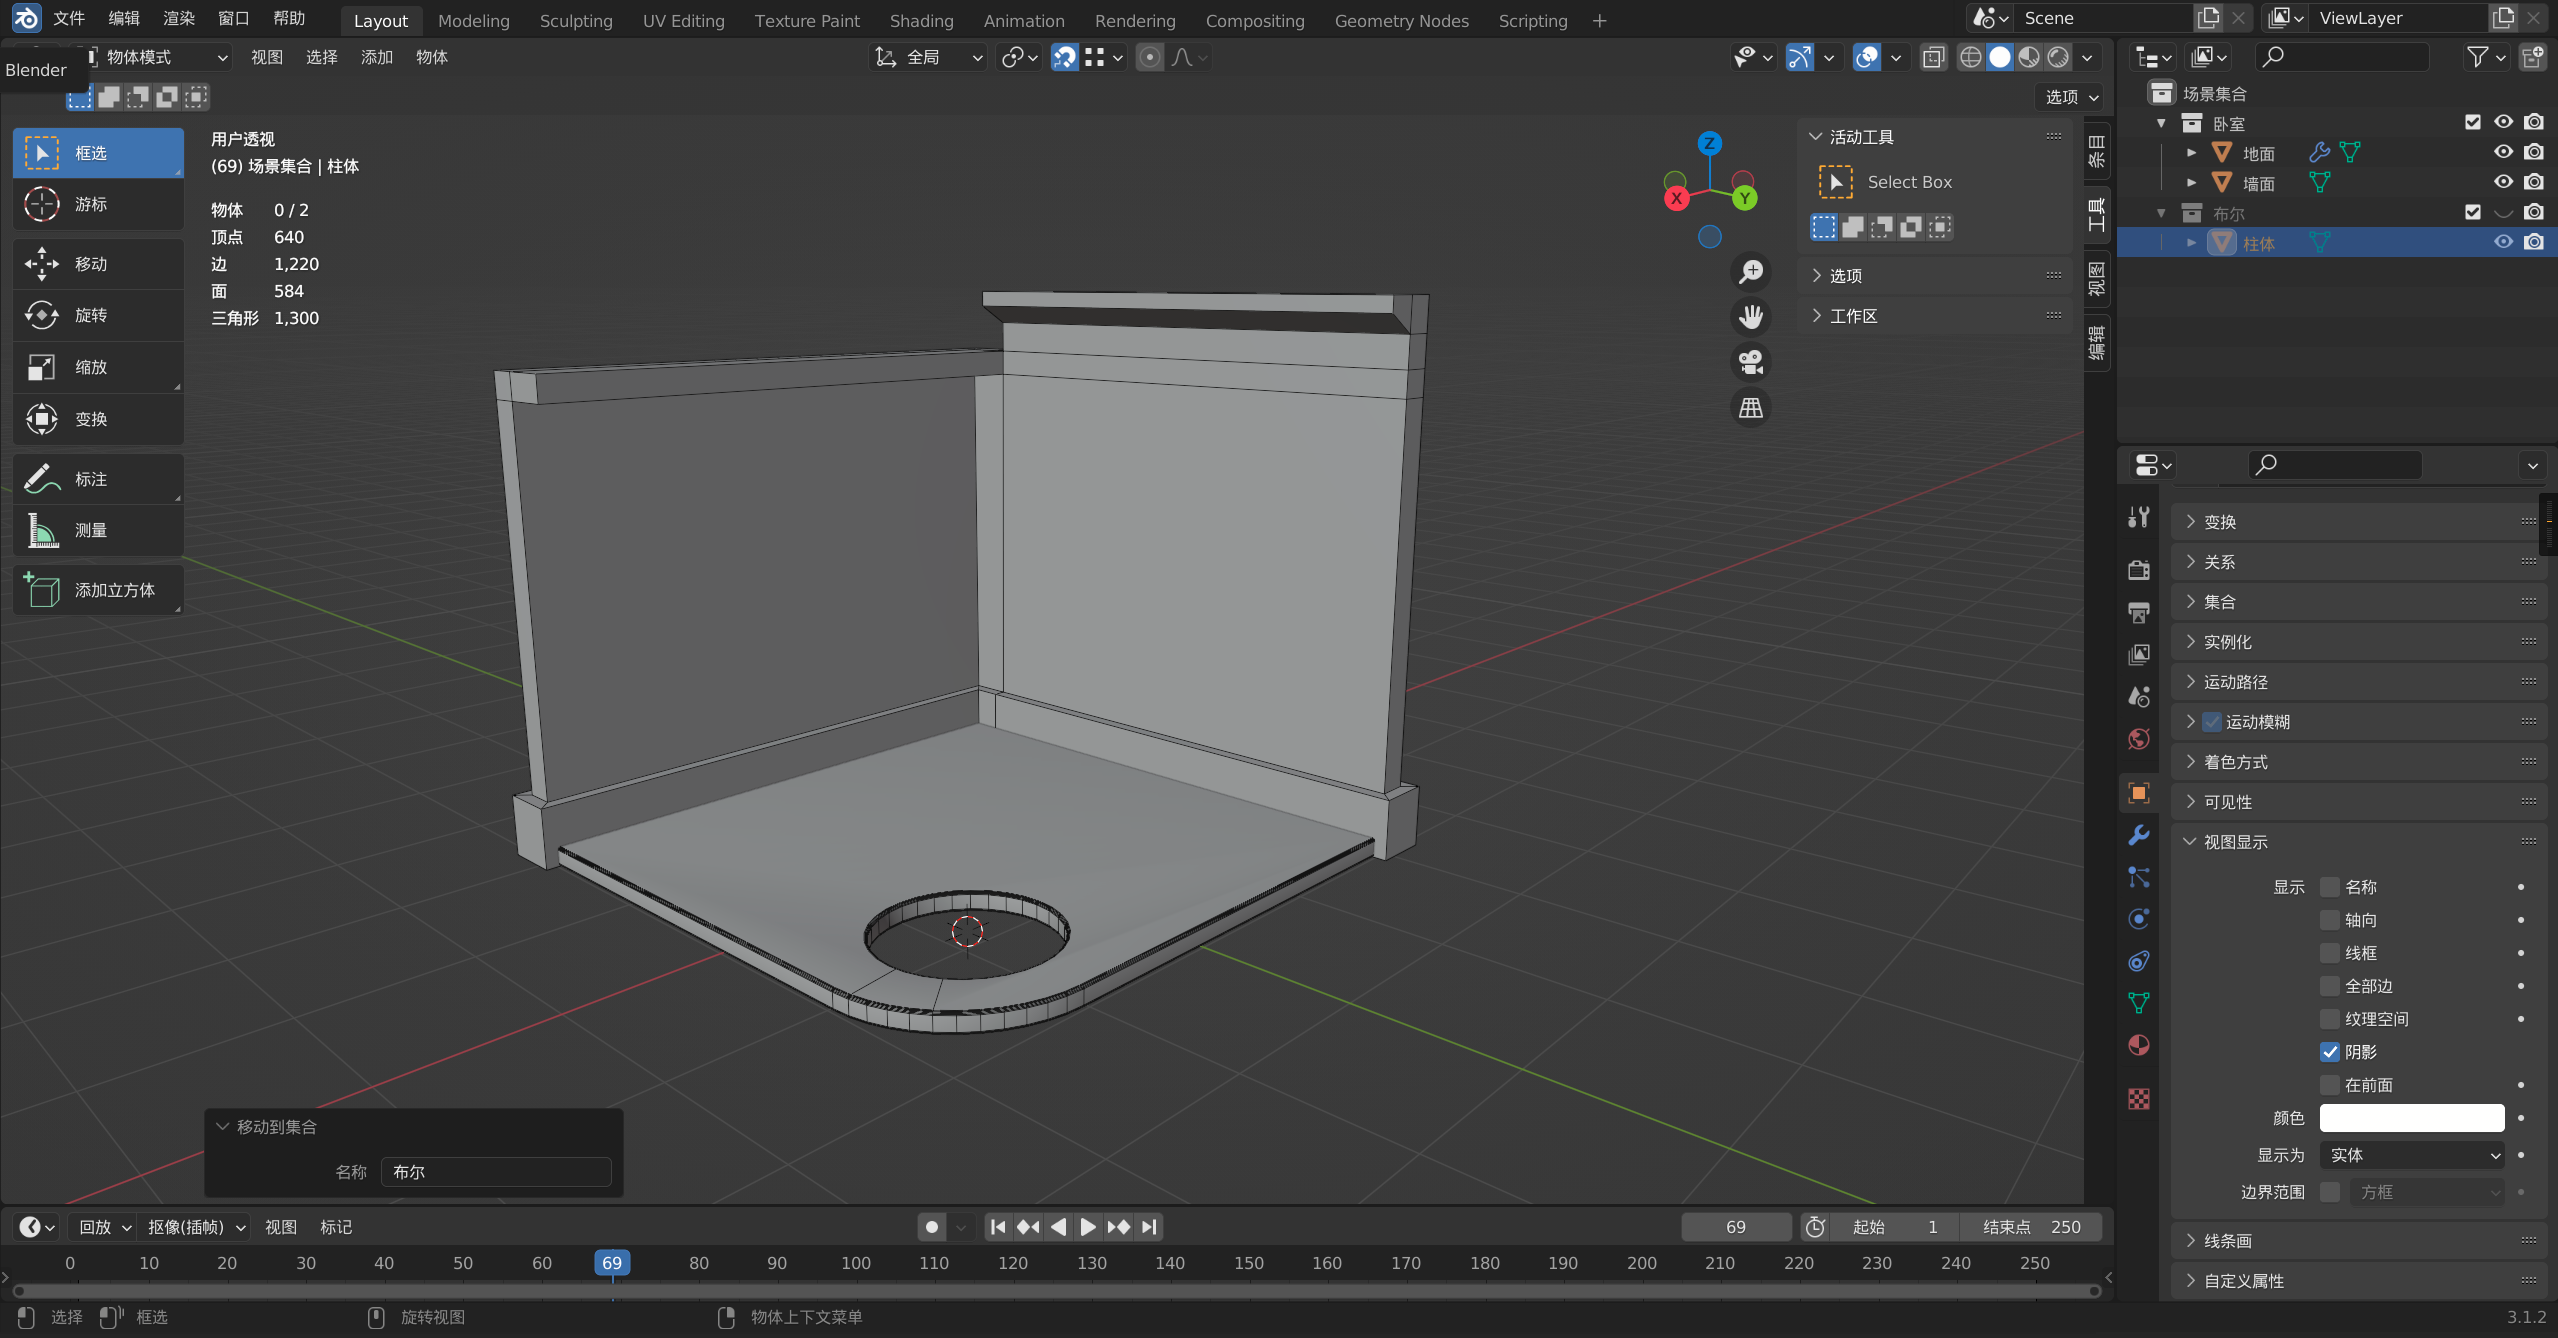Open the 物体模式 mode dropdown
Image resolution: width=2558 pixels, height=1338 pixels.
point(155,58)
